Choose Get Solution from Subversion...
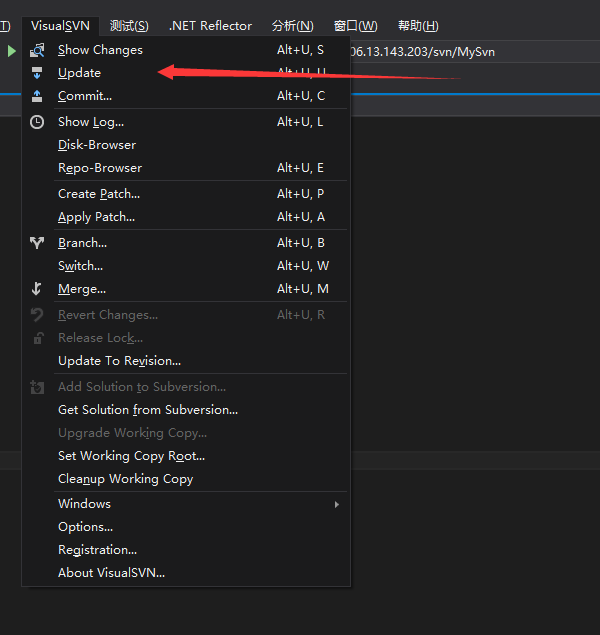 pos(186,410)
